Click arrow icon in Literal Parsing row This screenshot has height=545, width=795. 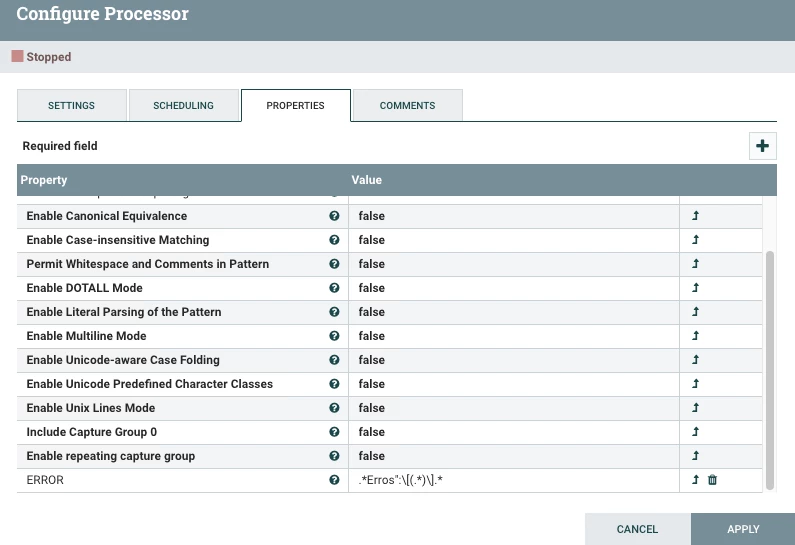696,312
